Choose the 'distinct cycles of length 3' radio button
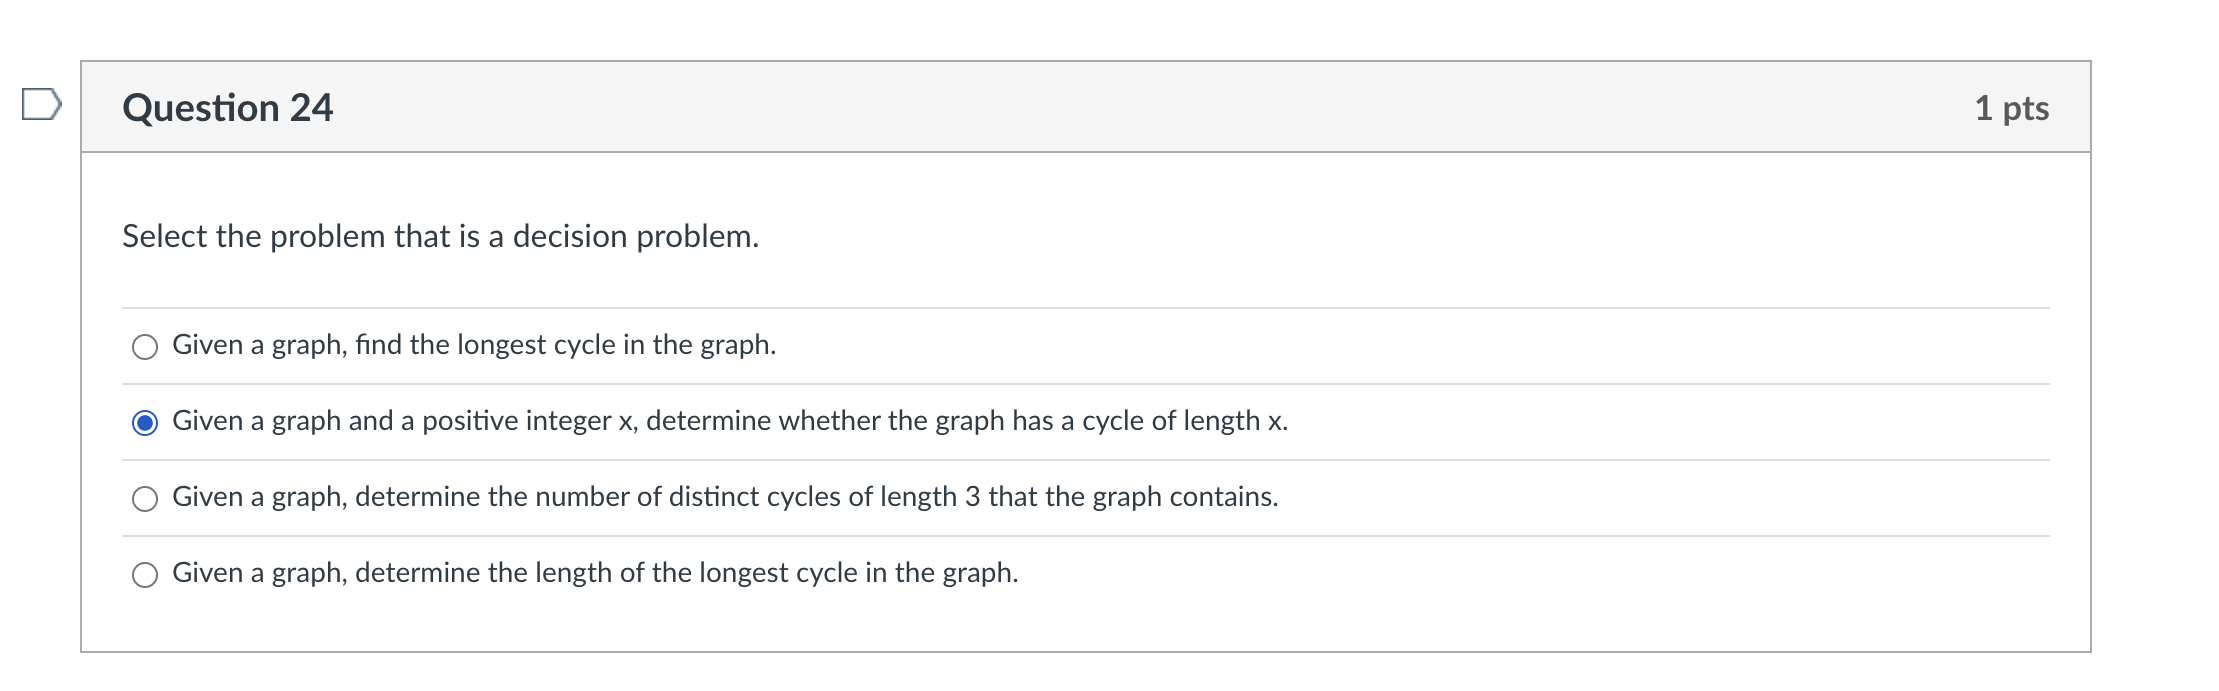The image size is (2219, 691). (145, 499)
